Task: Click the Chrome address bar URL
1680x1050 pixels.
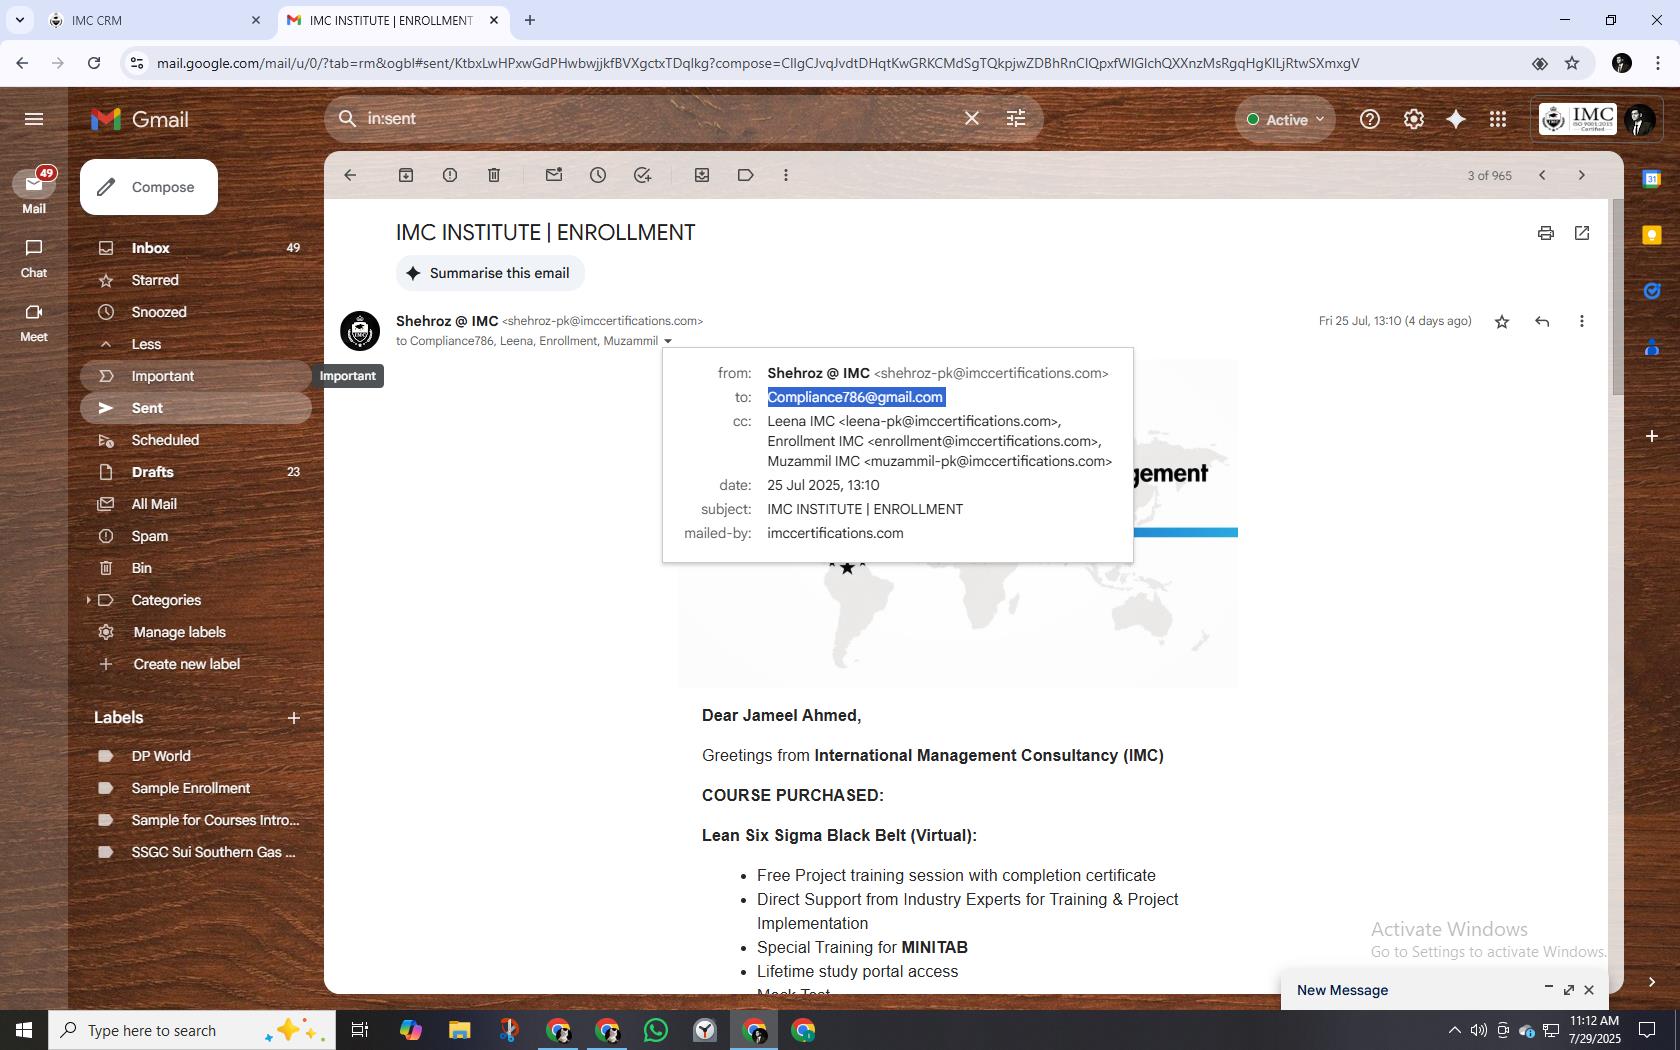Action: 758,63
